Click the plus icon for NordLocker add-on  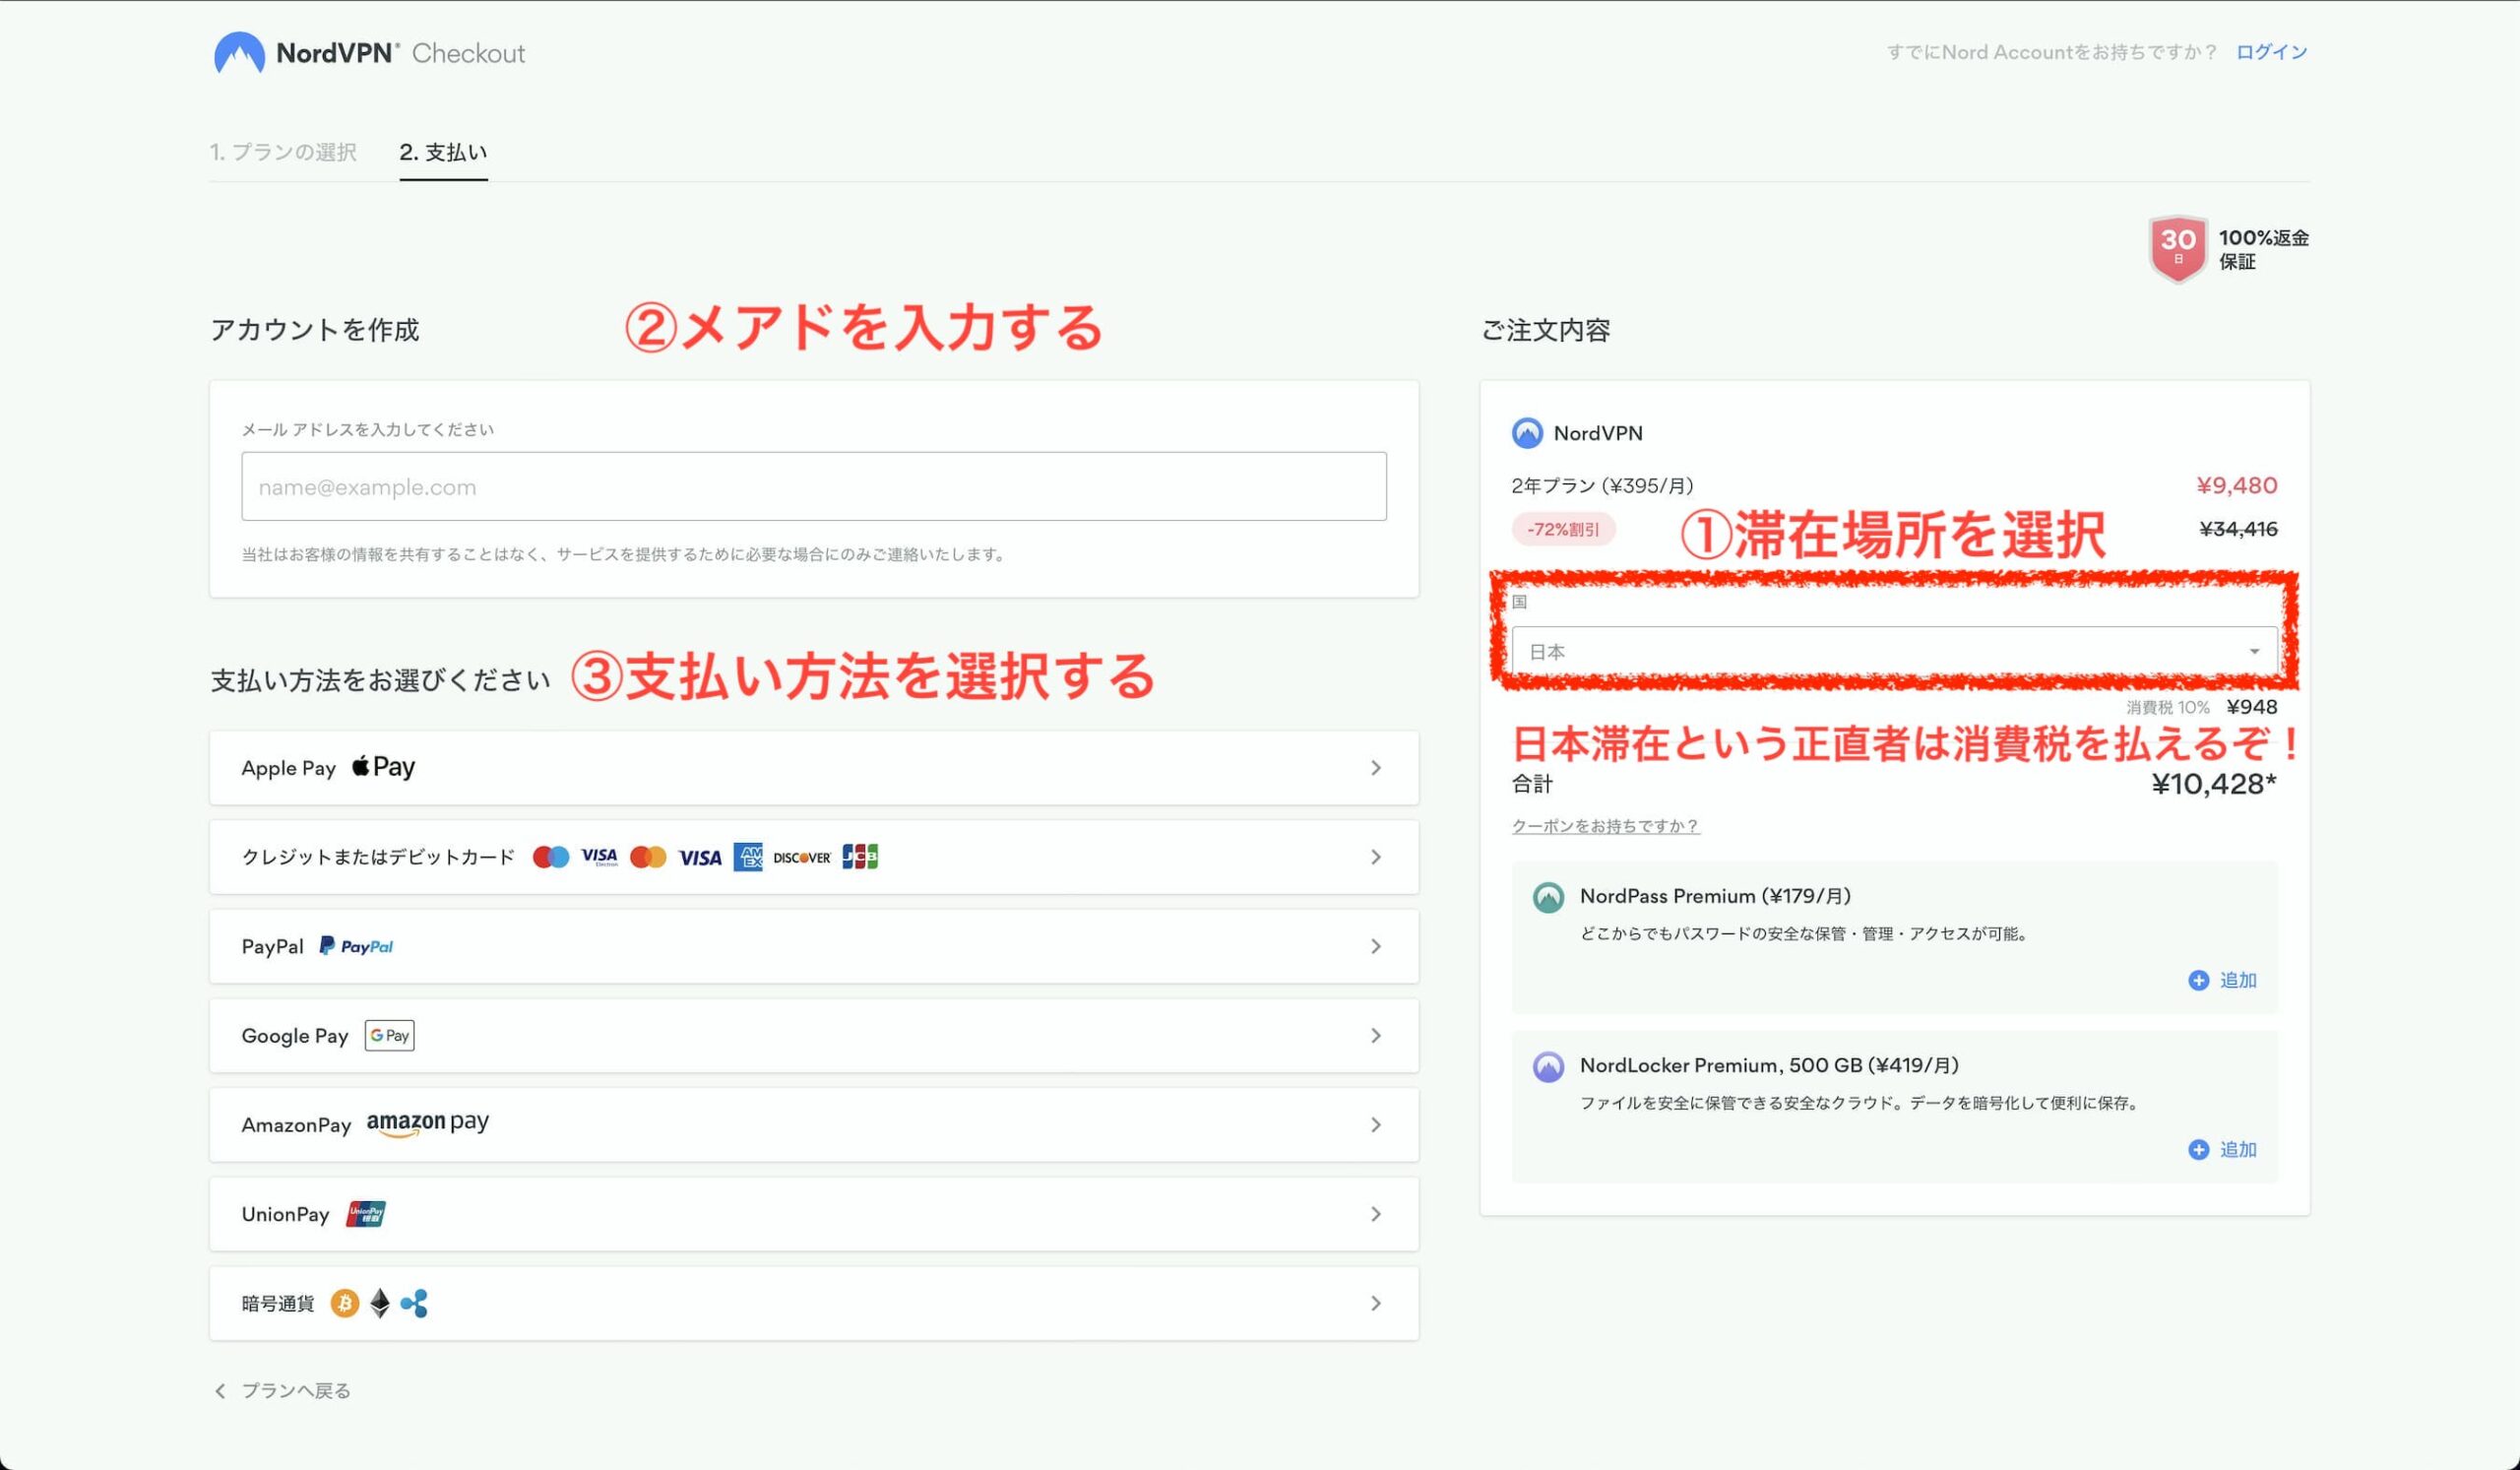2198,1150
